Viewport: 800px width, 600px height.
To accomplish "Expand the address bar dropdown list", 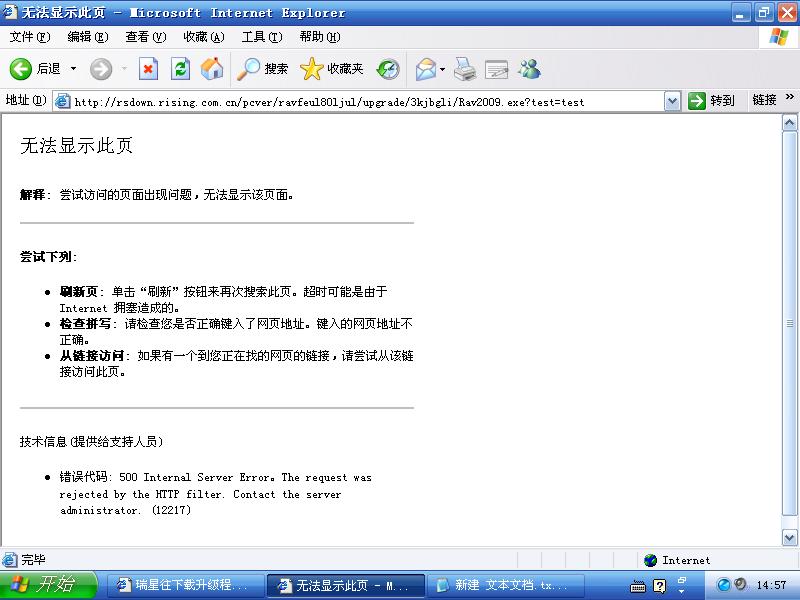I will click(x=672, y=102).
